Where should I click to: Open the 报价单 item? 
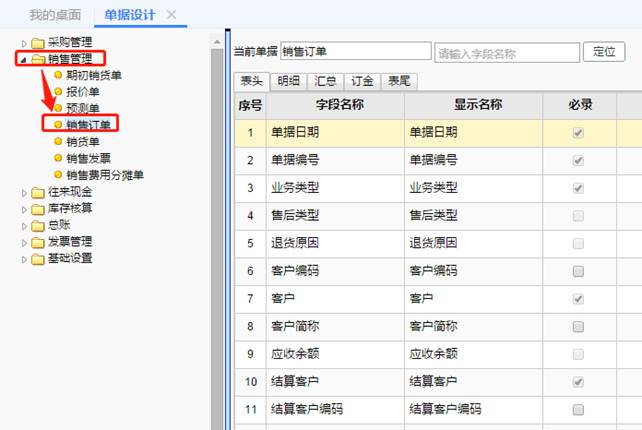pyautogui.click(x=82, y=91)
